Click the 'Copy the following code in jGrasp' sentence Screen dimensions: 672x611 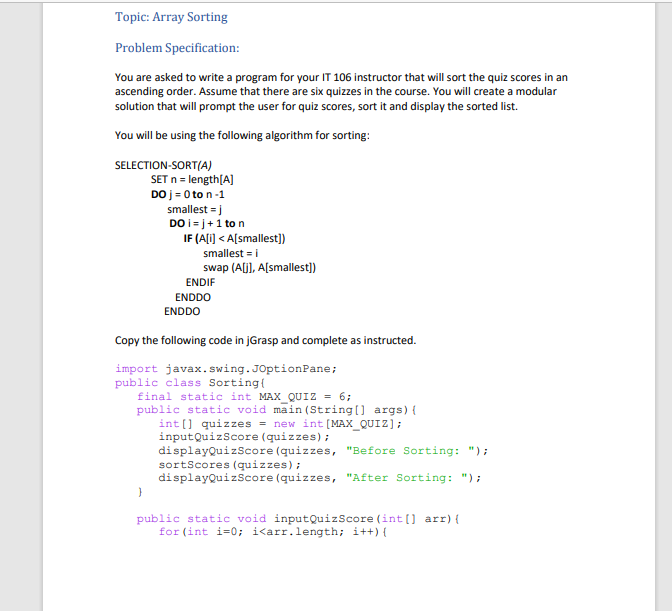(x=265, y=341)
